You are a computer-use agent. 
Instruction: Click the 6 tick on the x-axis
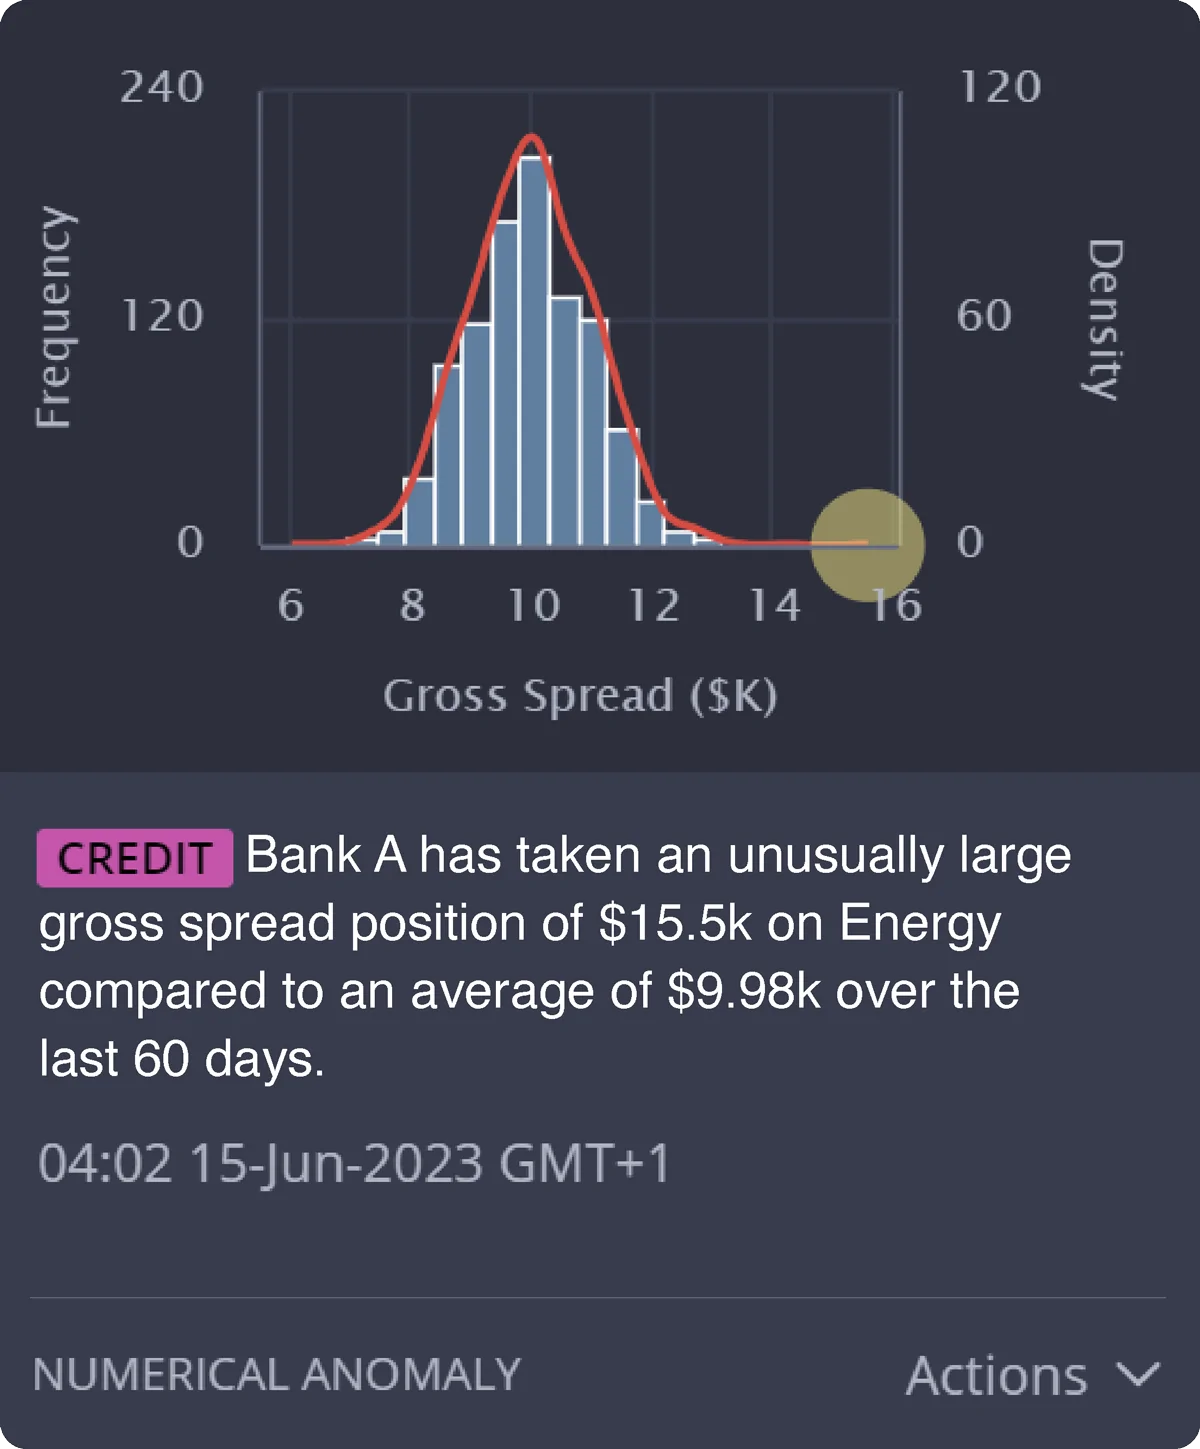click(290, 605)
